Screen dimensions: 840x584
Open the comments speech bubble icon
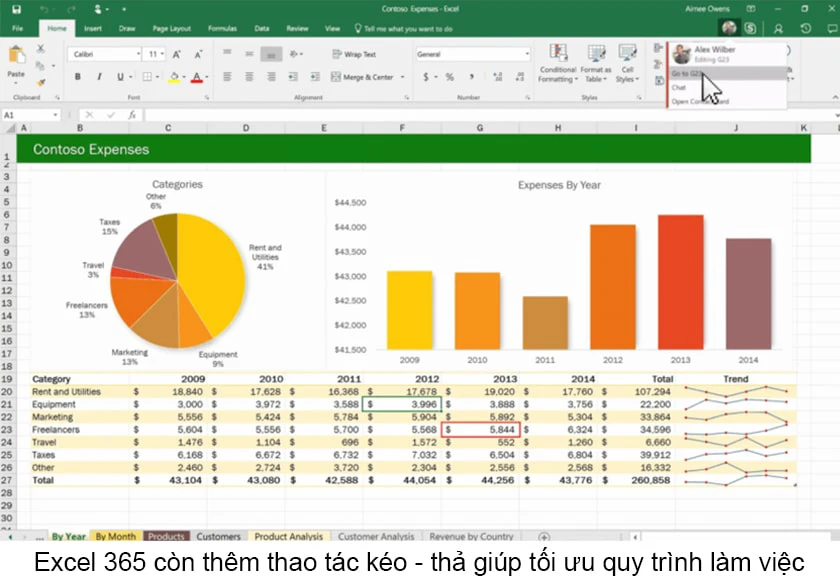(833, 28)
